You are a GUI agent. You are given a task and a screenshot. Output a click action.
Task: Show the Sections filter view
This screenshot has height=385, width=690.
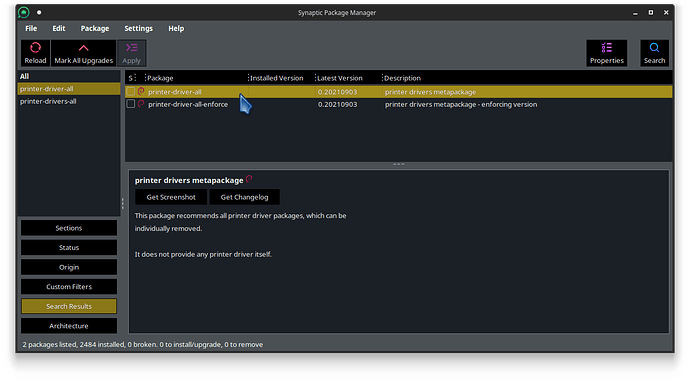[x=69, y=228]
